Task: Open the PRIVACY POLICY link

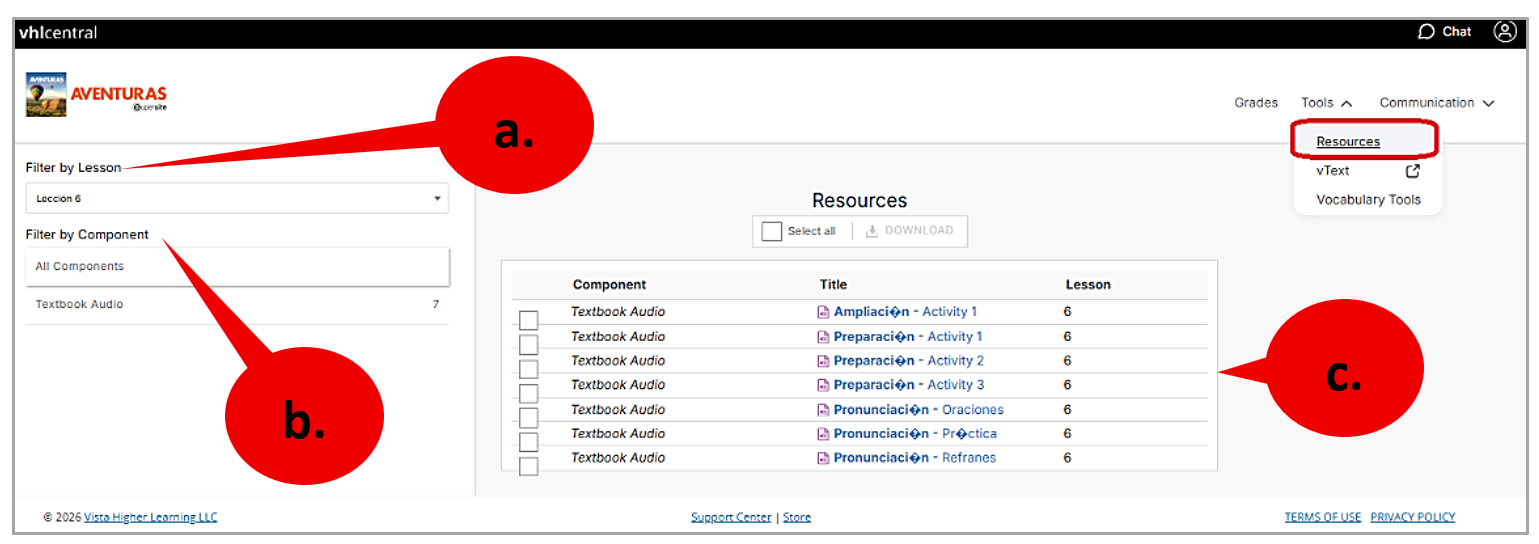Action: (1412, 518)
